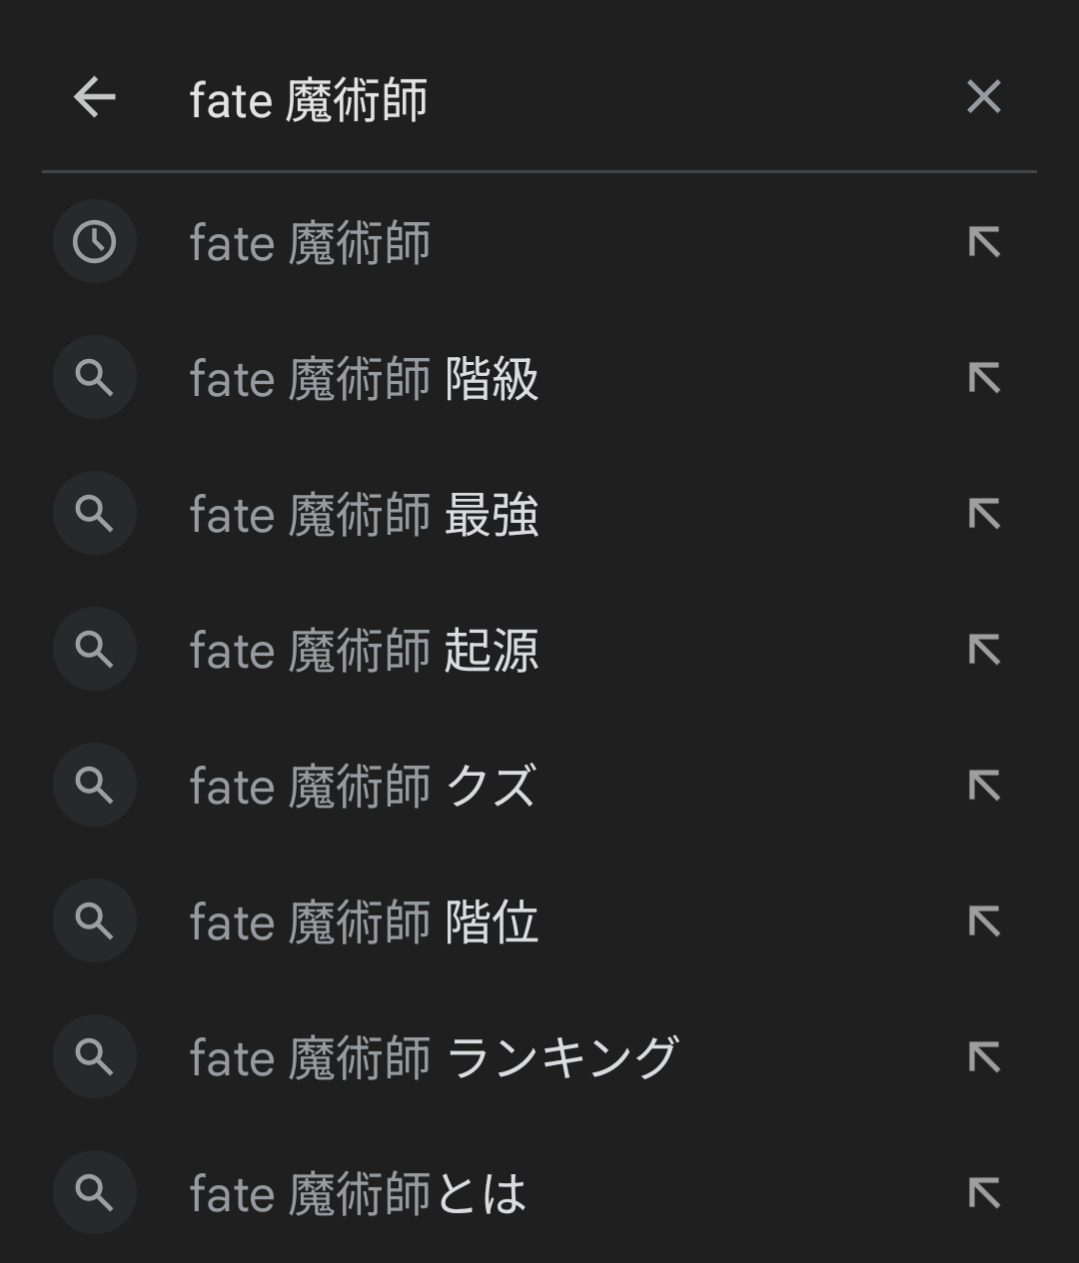Tap the history clock icon
The height and width of the screenshot is (1263, 1079).
point(95,242)
